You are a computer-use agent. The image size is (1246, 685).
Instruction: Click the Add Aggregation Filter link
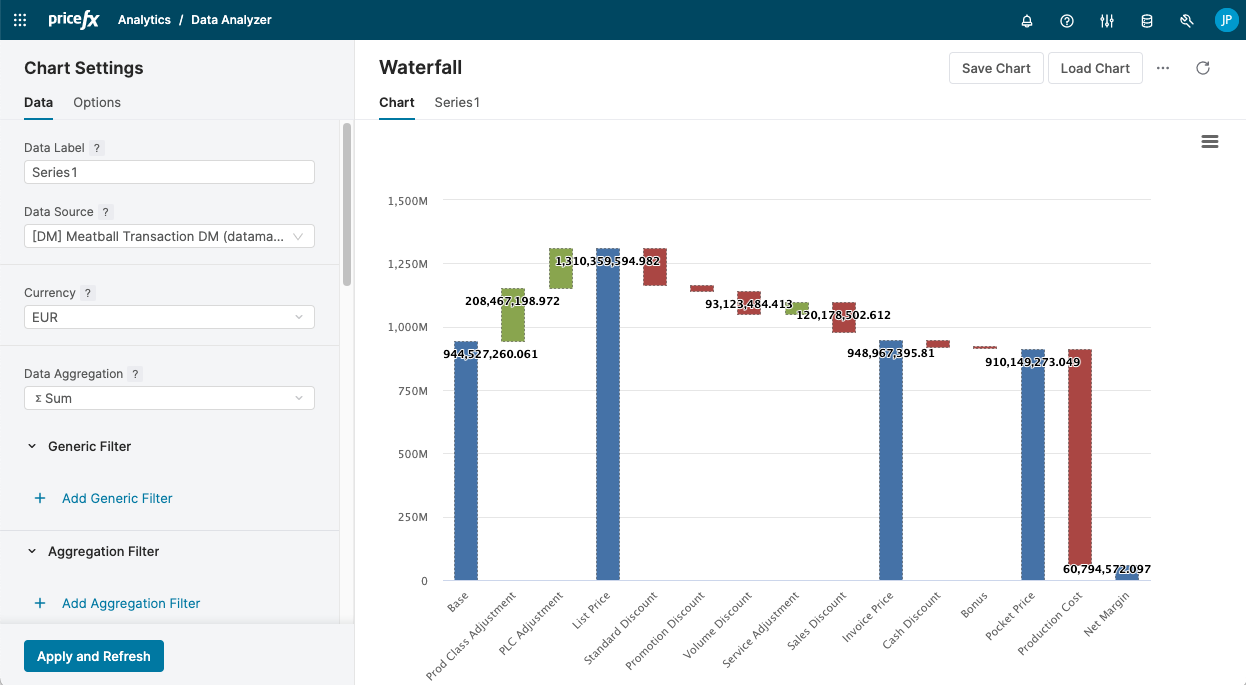pyautogui.click(x=130, y=604)
